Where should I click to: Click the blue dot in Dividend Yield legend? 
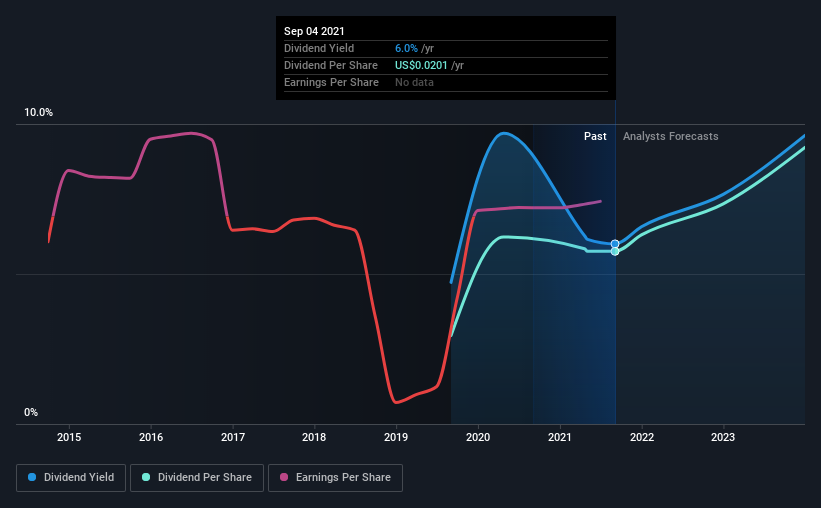click(x=32, y=477)
